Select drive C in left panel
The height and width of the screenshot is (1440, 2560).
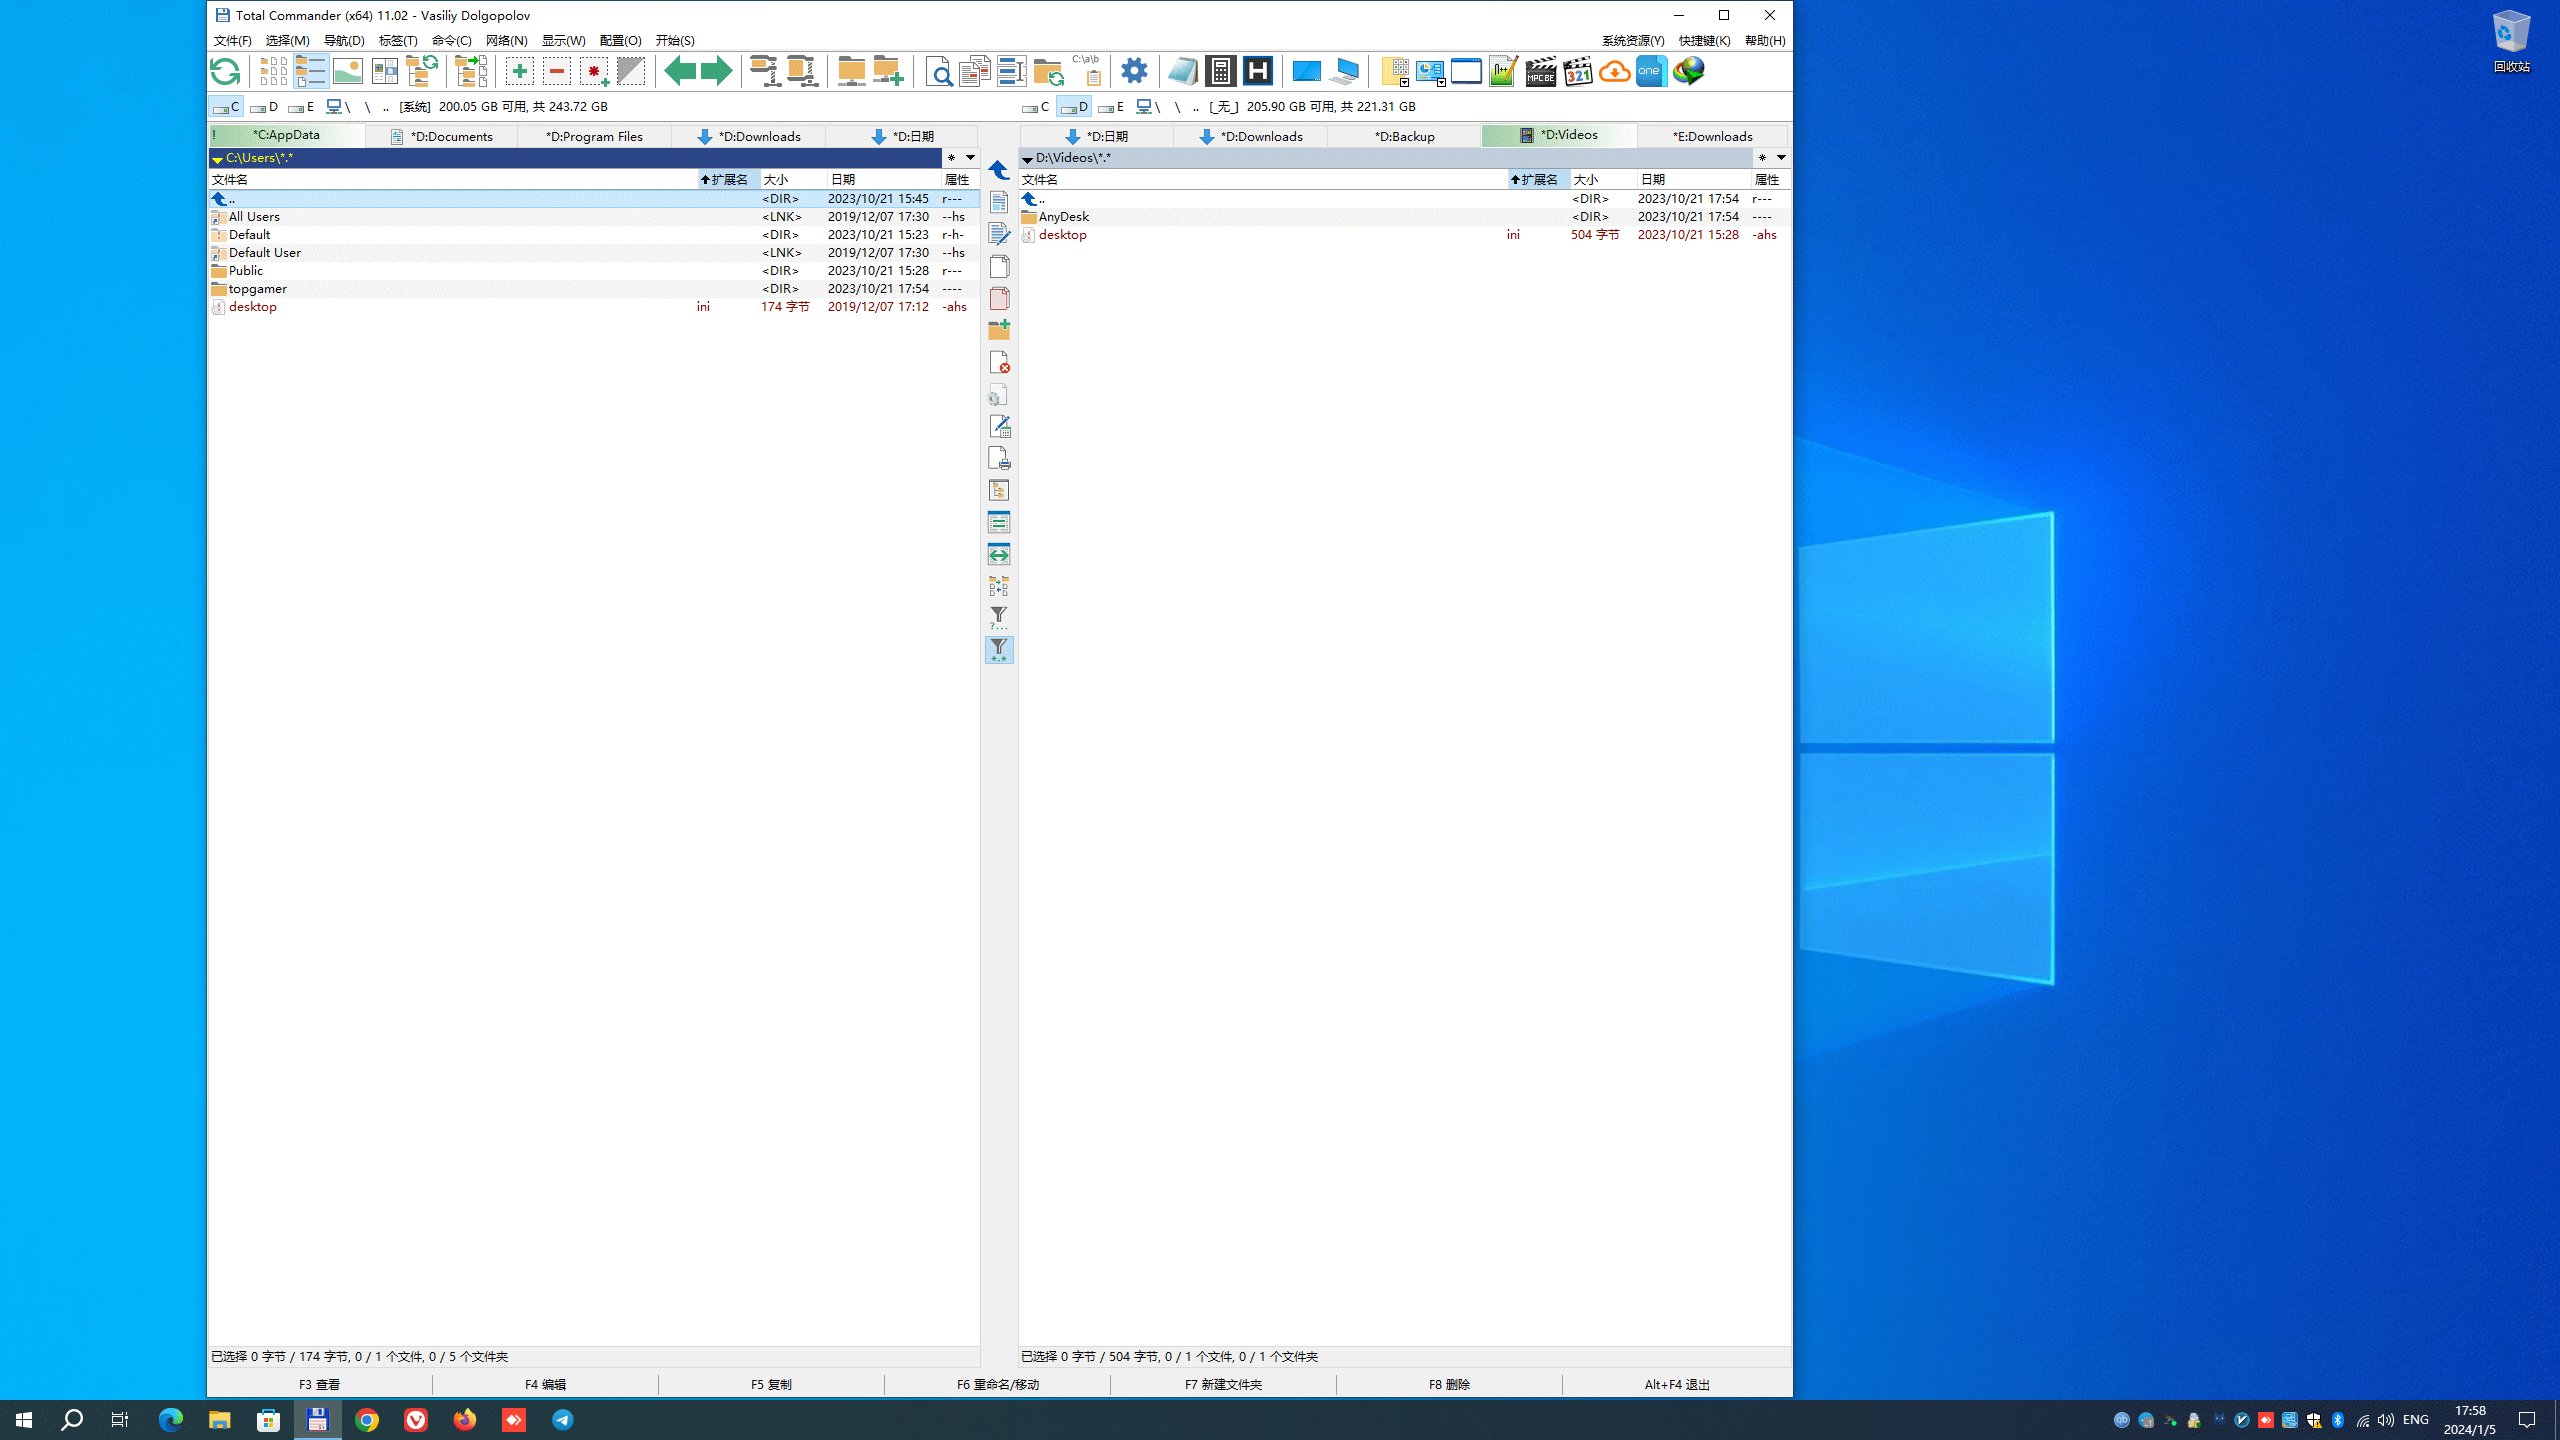pyautogui.click(x=226, y=107)
